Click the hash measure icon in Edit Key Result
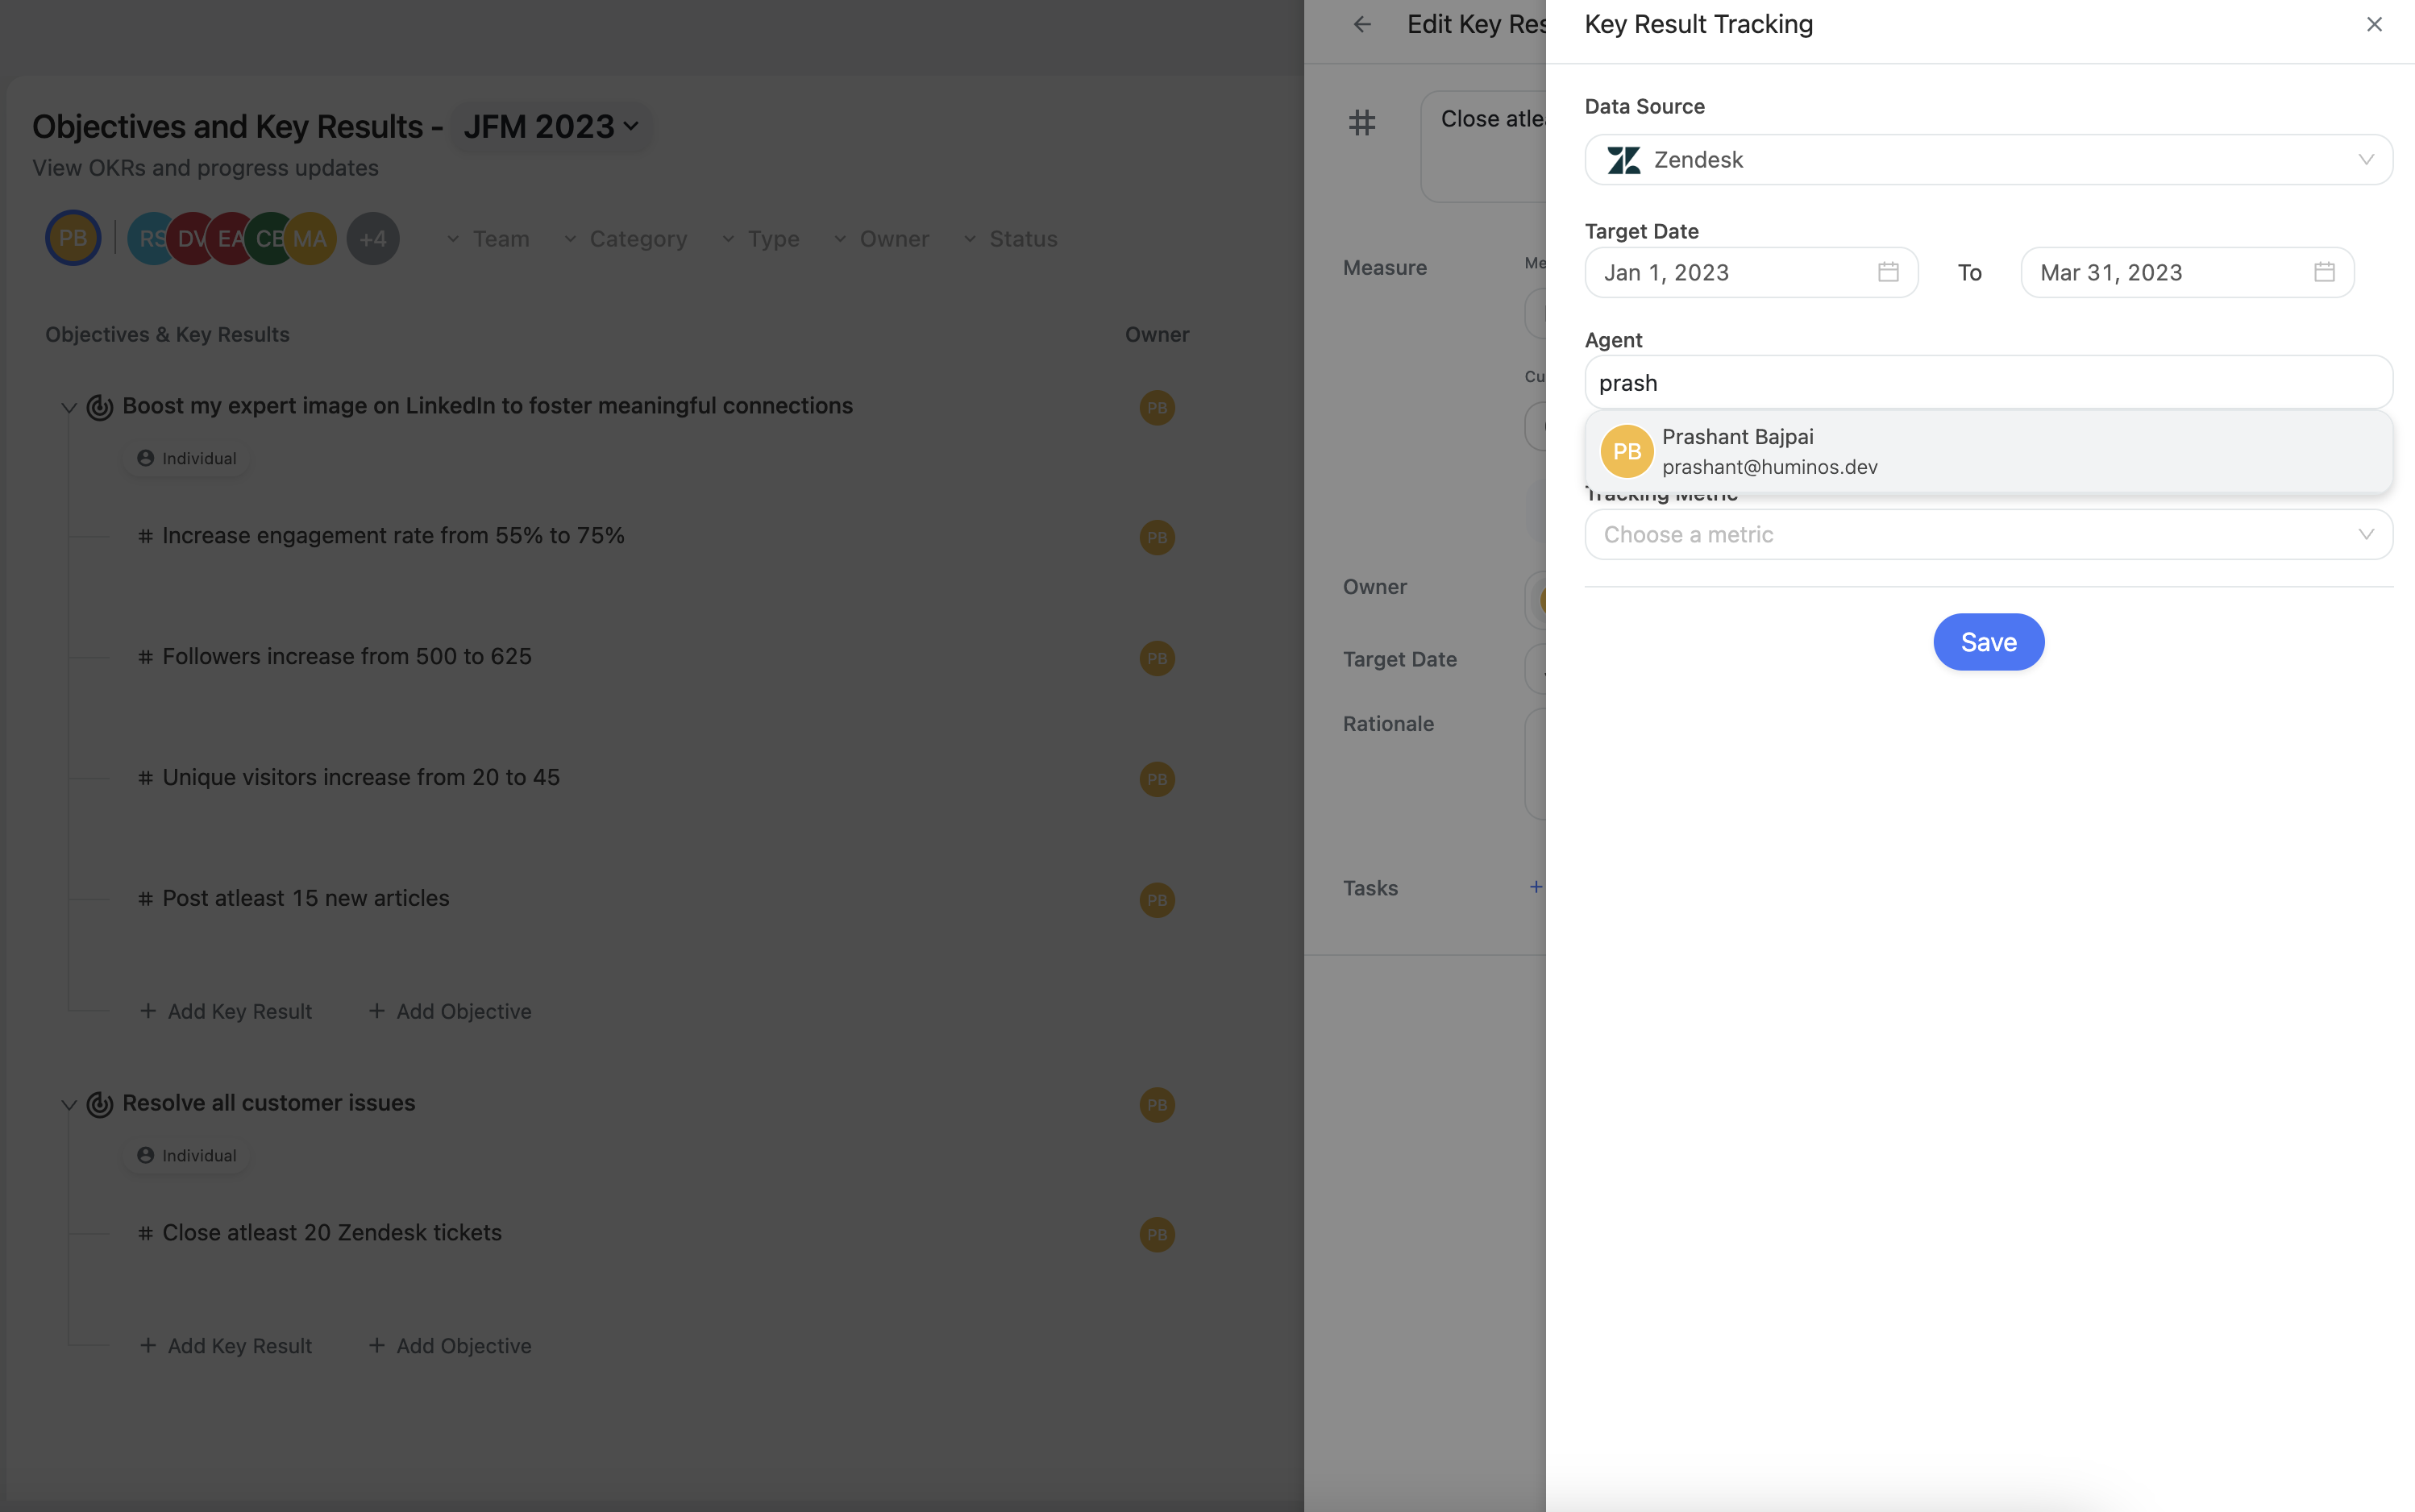This screenshot has width=2415, height=1512. pyautogui.click(x=1362, y=122)
